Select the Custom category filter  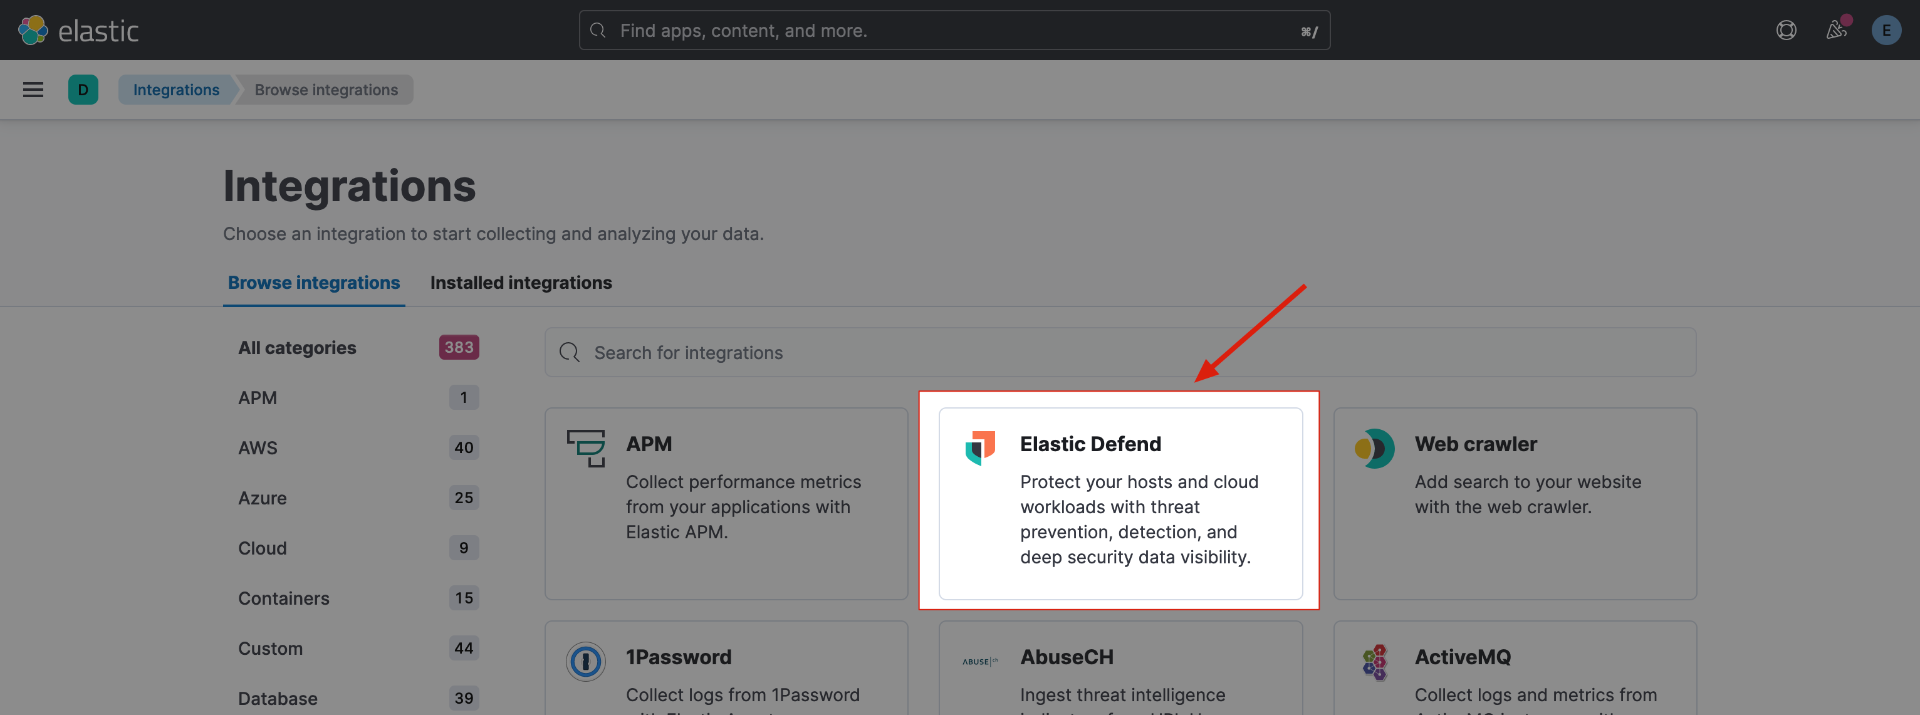[x=270, y=648]
